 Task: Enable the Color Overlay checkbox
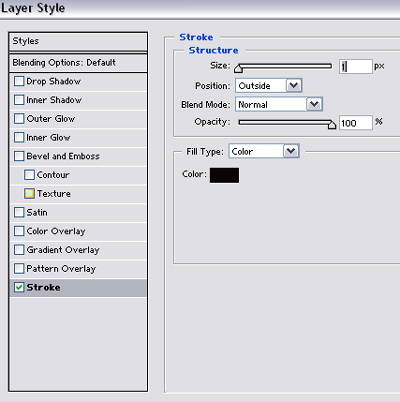tap(19, 231)
